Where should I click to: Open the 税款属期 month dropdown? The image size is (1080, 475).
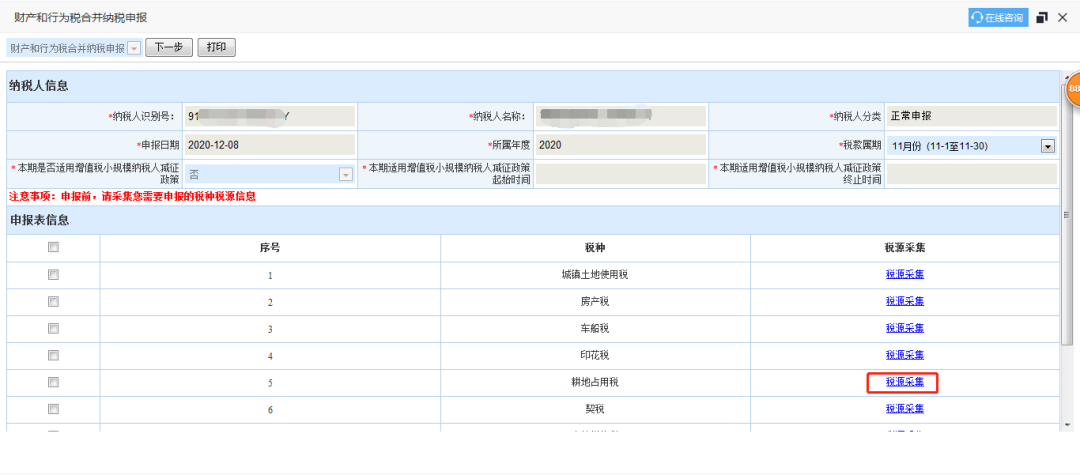click(x=1048, y=146)
